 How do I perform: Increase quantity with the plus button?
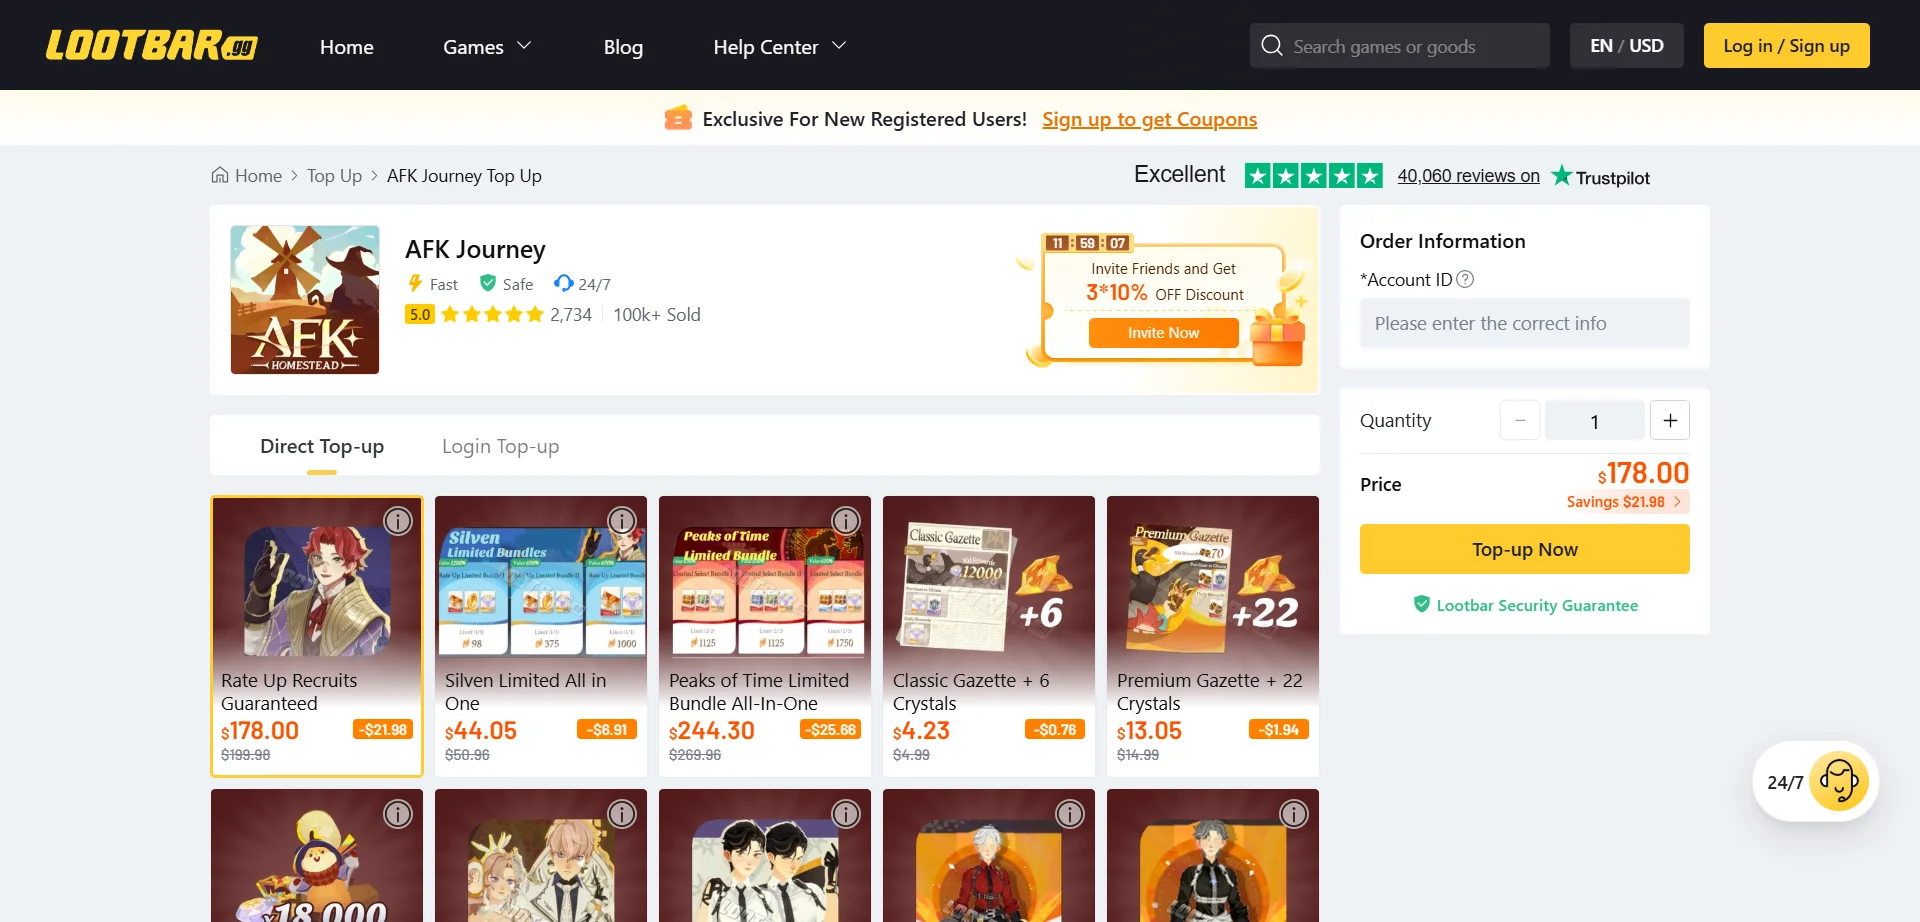1670,421
